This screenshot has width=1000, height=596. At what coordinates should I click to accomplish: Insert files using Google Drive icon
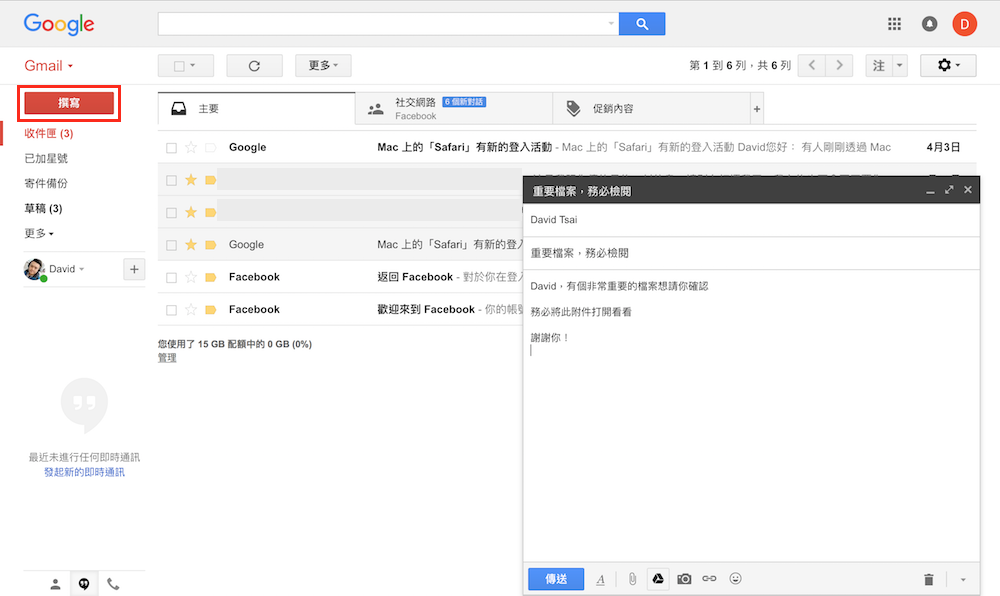click(658, 579)
